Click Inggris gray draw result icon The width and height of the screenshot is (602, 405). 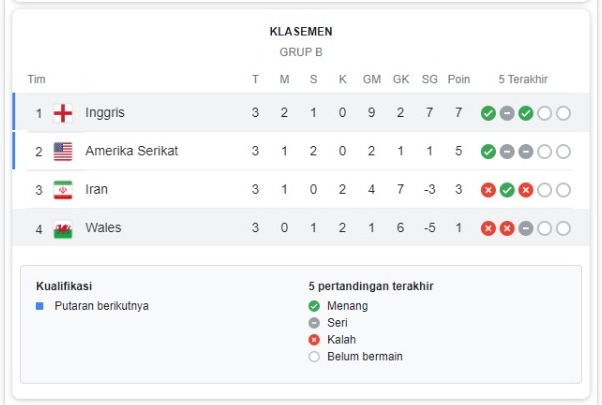pos(507,113)
